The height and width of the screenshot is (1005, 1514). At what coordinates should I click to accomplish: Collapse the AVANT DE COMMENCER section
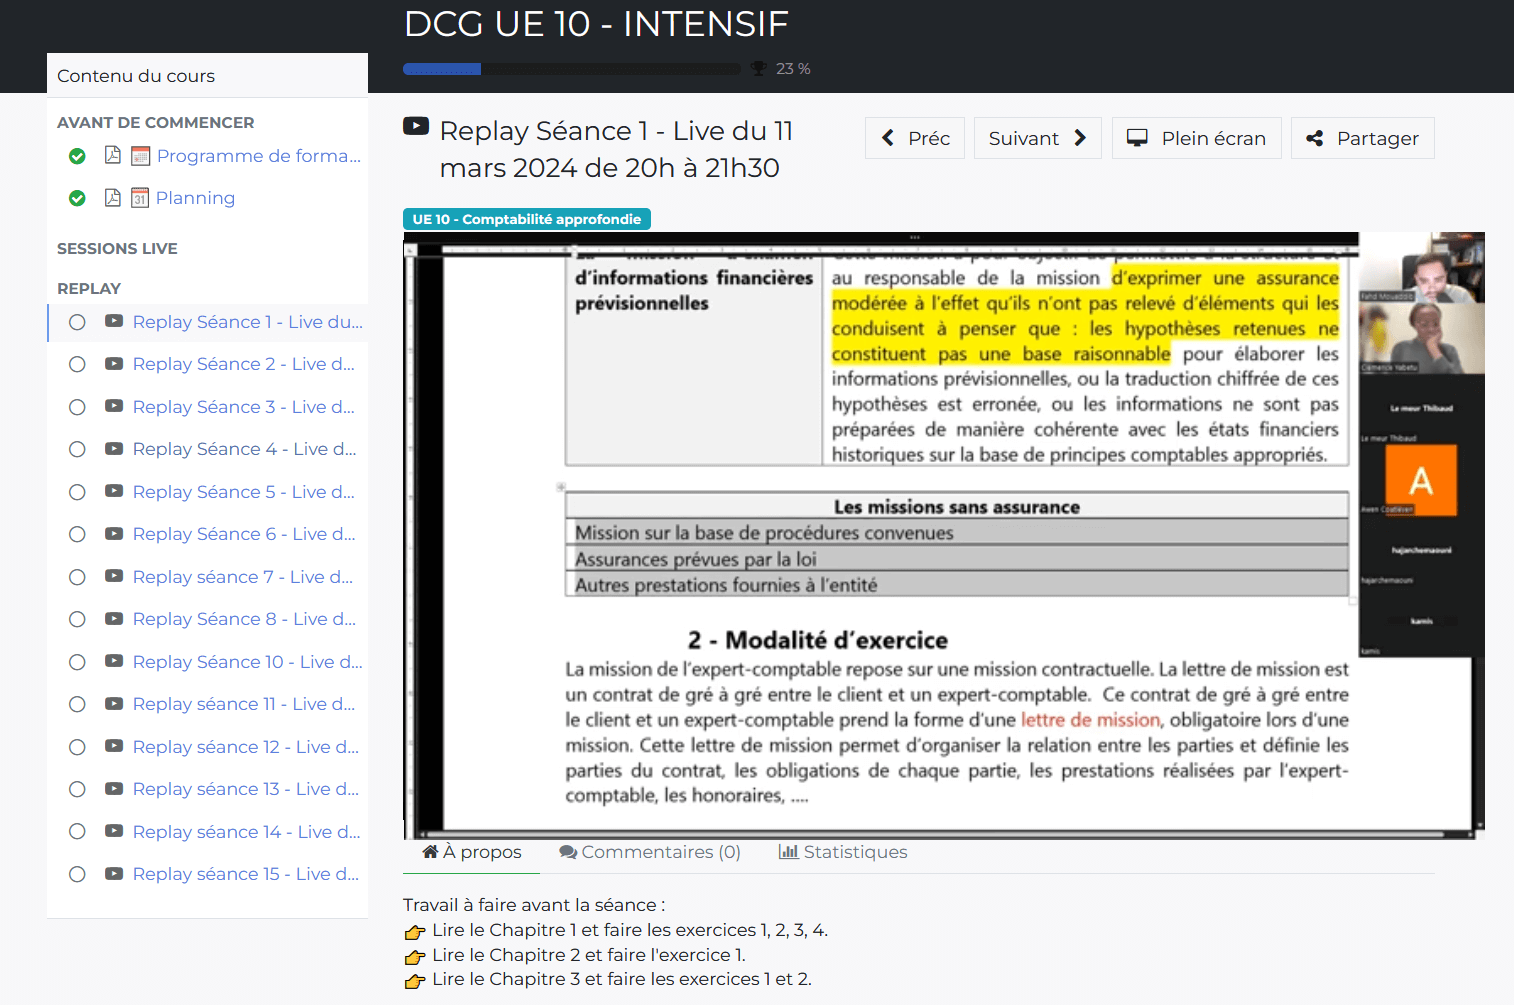point(155,122)
